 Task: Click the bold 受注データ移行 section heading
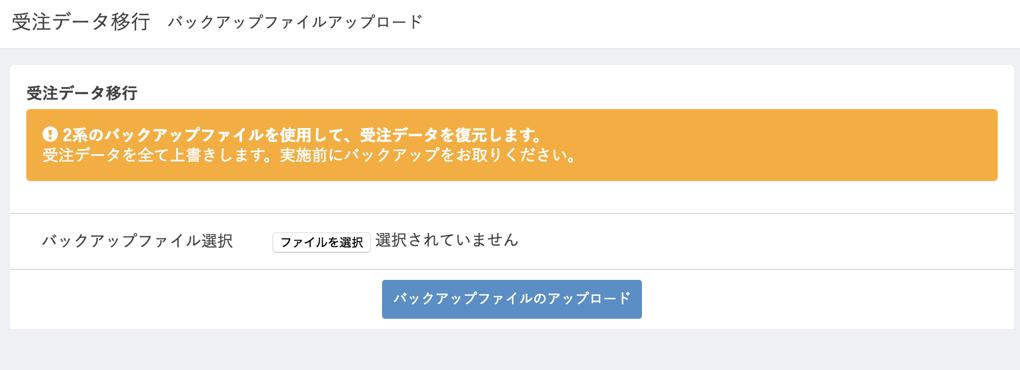coord(81,94)
